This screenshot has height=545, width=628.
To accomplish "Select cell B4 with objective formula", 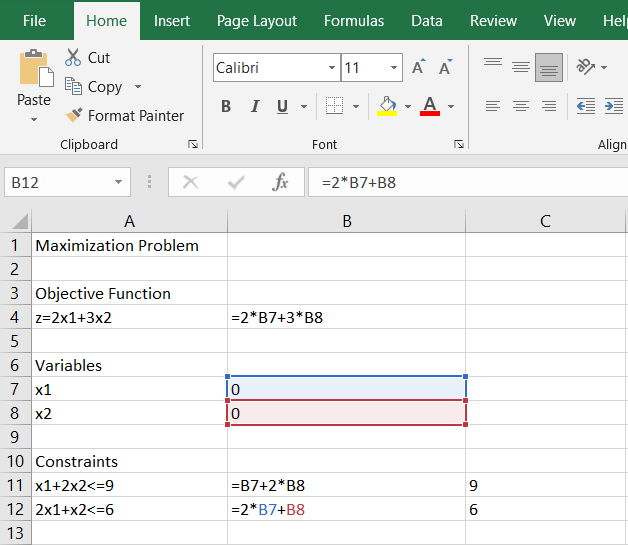I will 346,317.
